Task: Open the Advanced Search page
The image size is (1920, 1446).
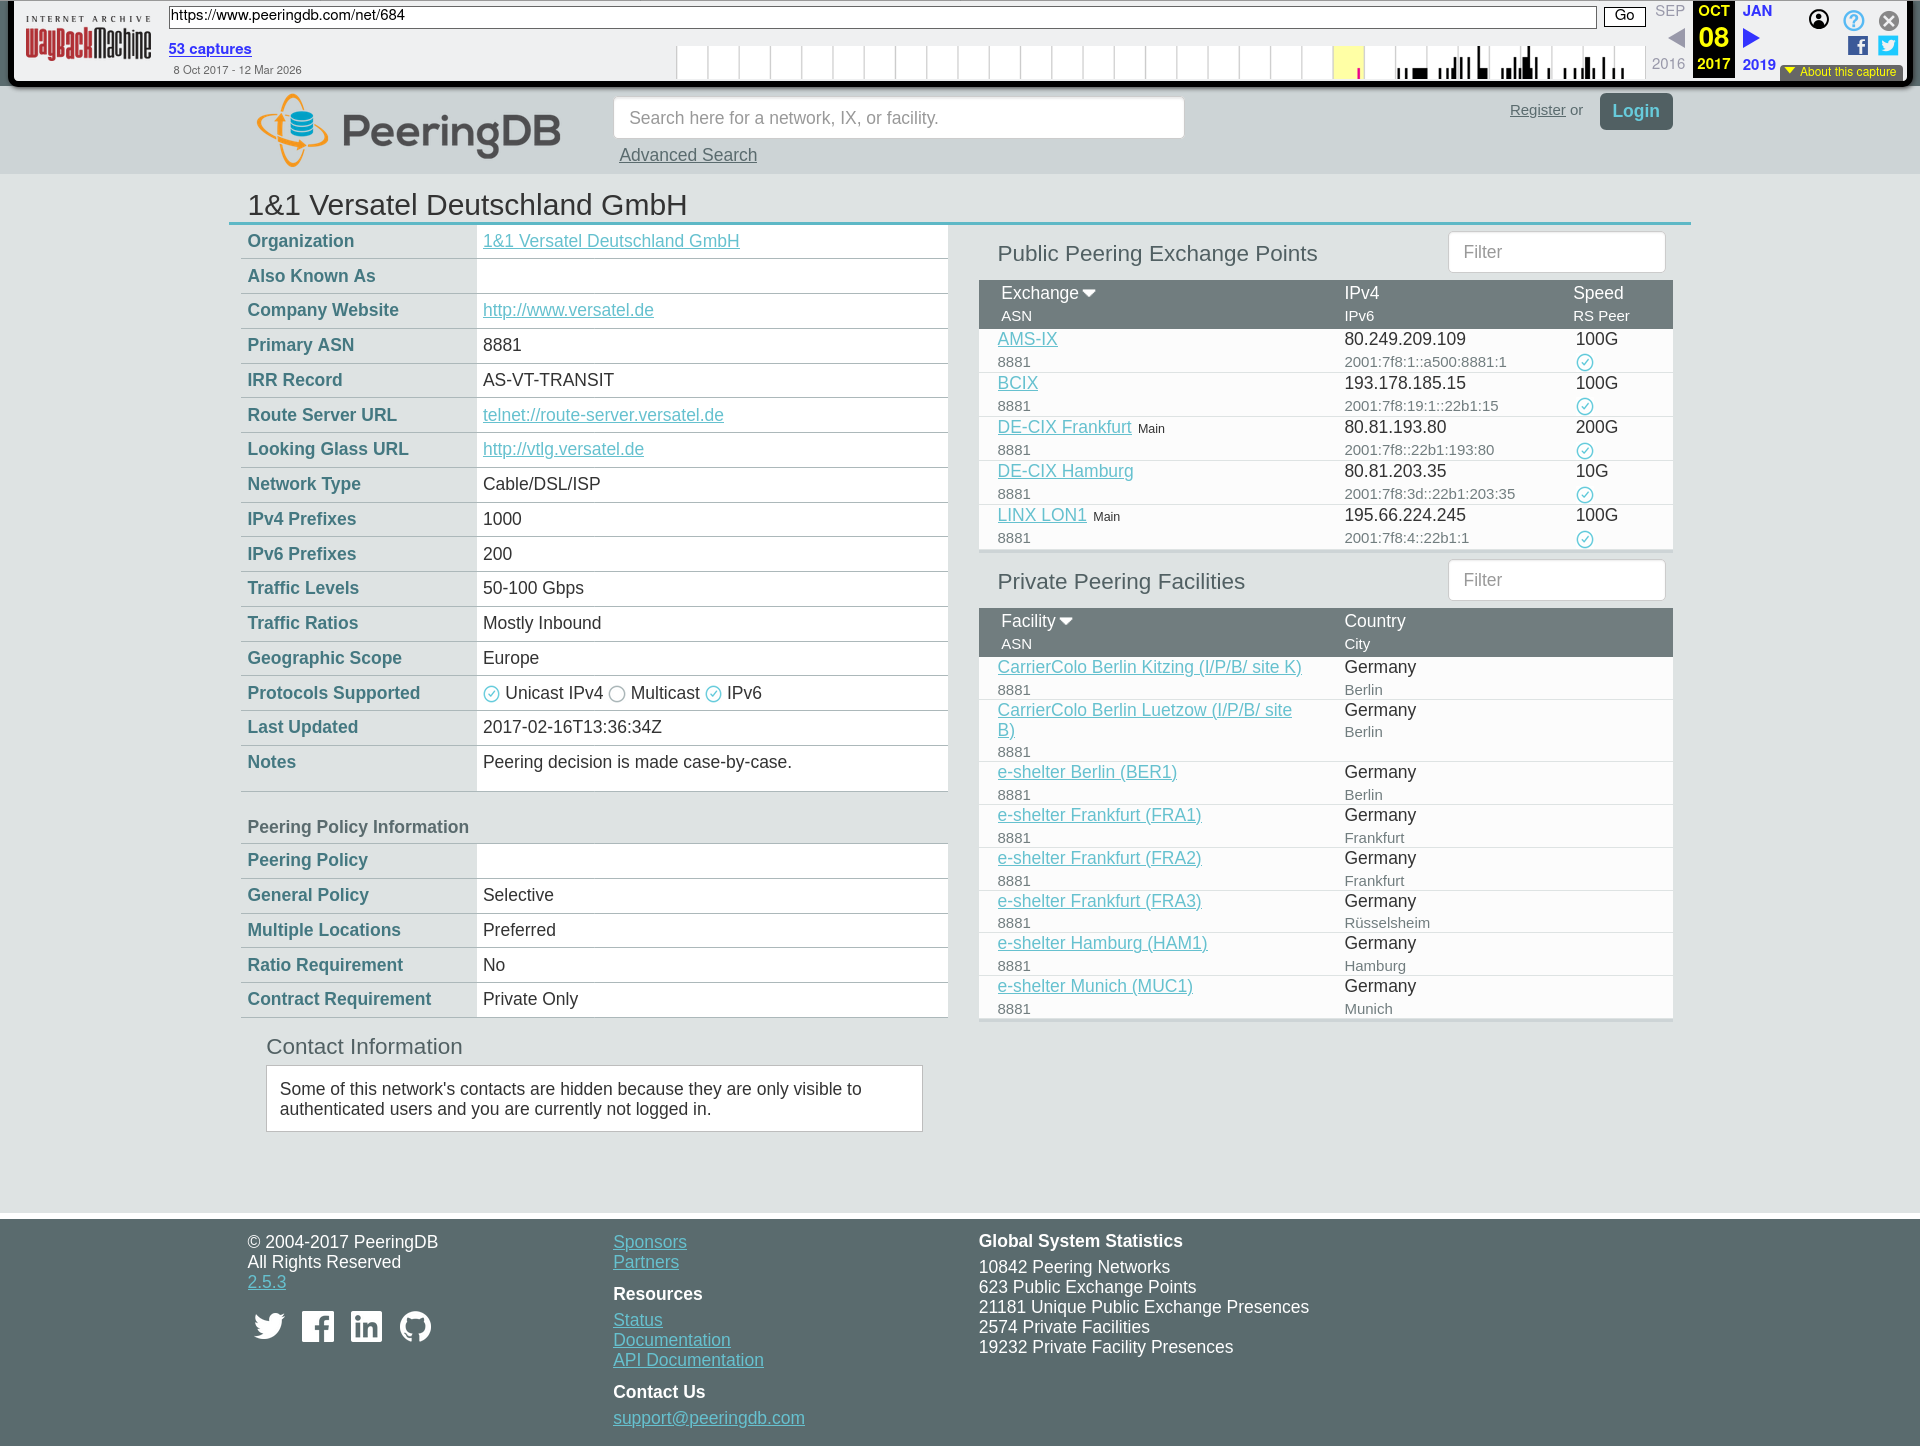Action: click(x=687, y=155)
